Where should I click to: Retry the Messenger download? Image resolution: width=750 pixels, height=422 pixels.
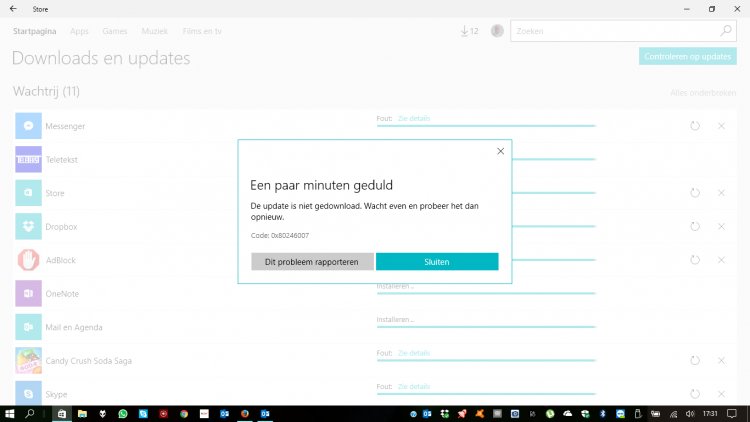click(x=695, y=126)
